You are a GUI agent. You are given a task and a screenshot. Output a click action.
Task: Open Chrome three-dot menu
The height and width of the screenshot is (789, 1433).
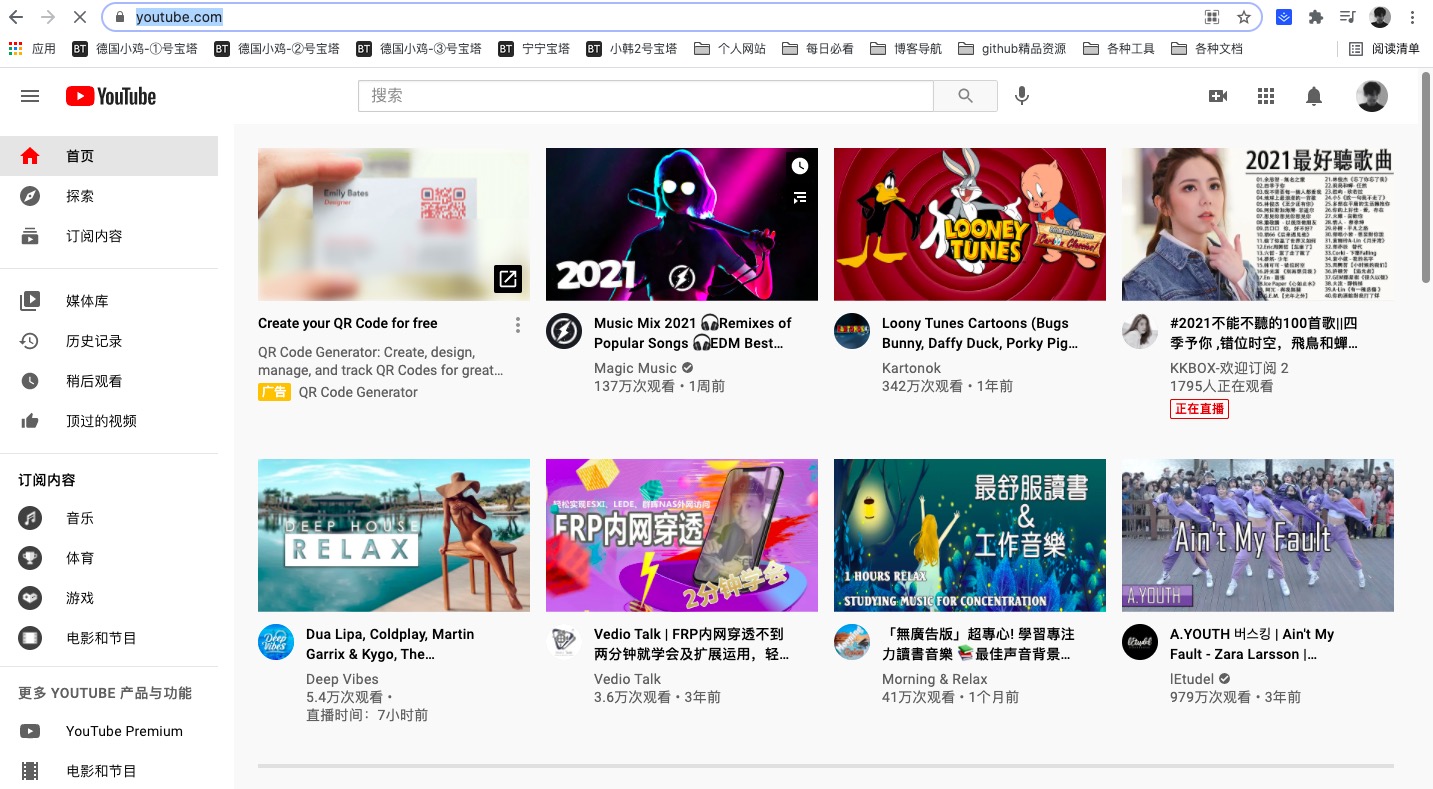1412,17
